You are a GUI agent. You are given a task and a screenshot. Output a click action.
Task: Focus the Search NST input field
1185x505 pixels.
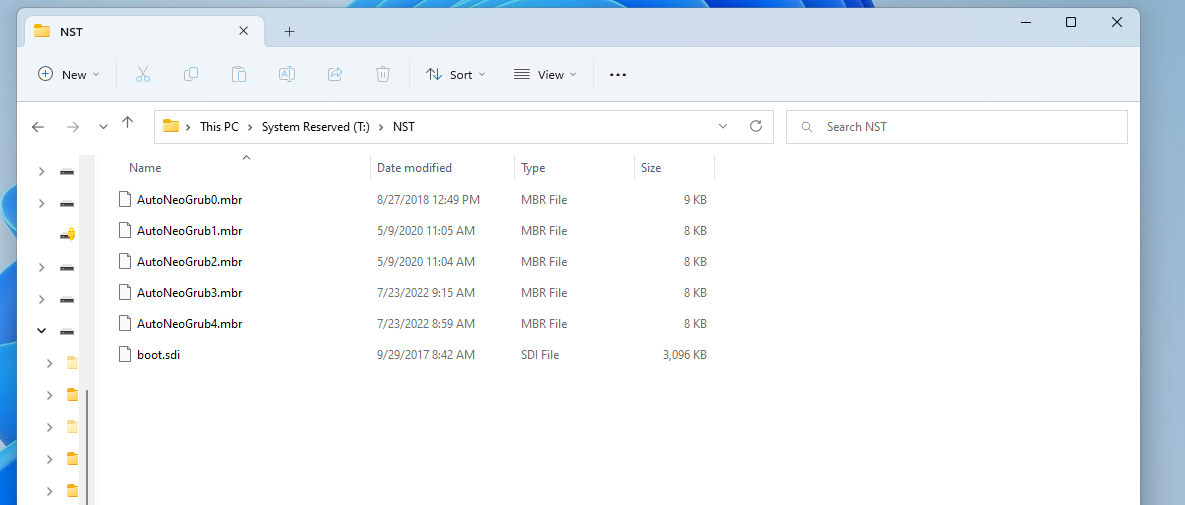click(x=957, y=127)
